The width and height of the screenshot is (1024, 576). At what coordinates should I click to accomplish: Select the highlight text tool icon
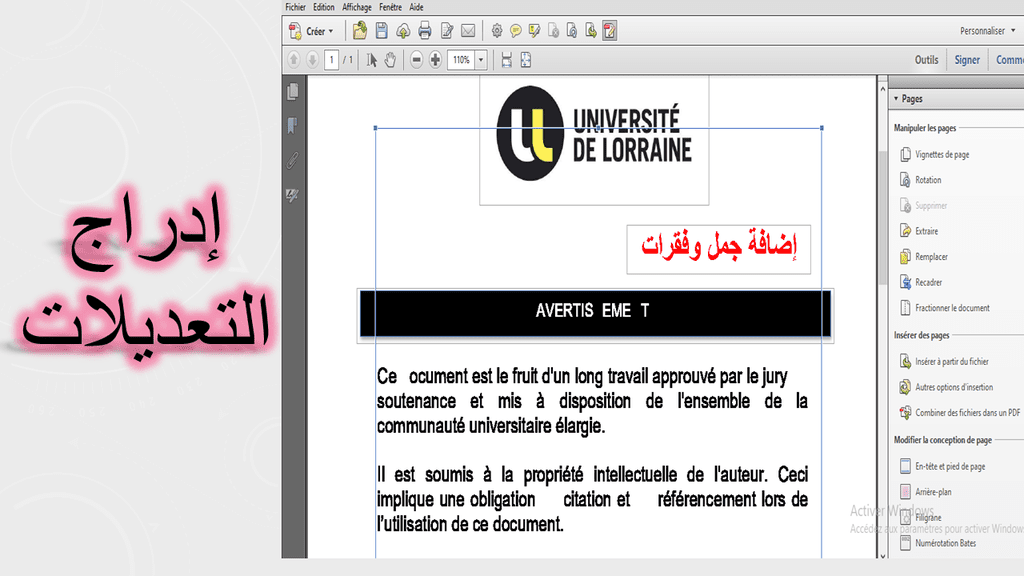click(535, 31)
